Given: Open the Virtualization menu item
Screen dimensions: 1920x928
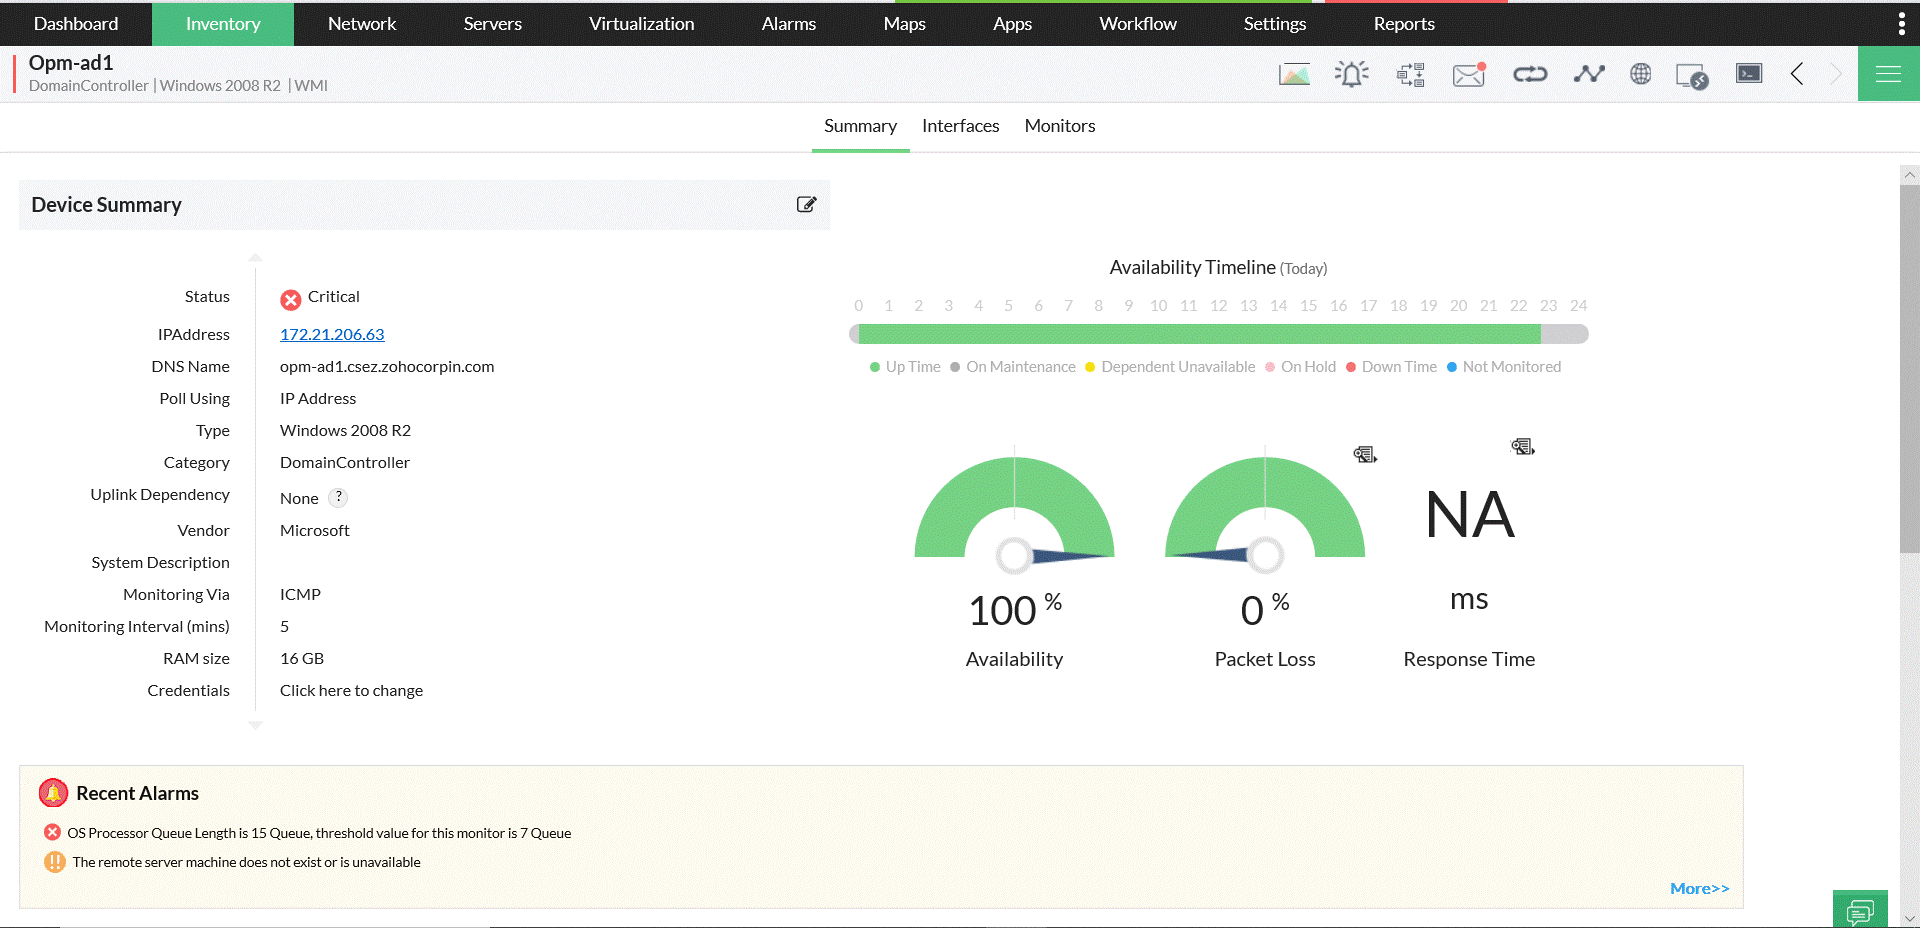Looking at the screenshot, I should click(x=640, y=23).
